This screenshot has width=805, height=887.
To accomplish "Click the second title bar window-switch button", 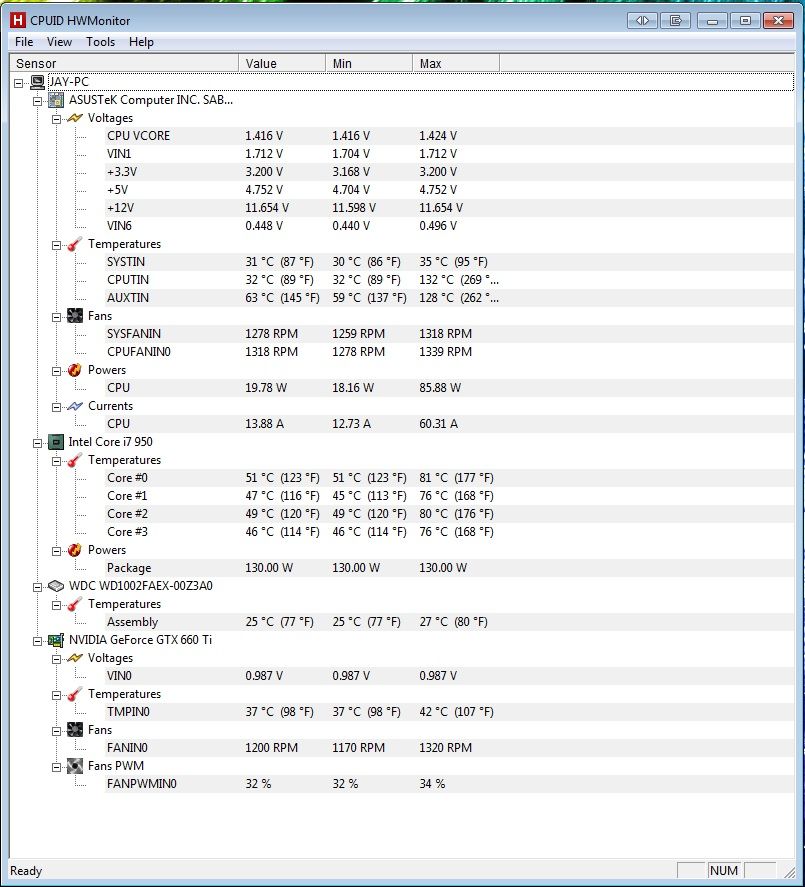I will pos(675,21).
